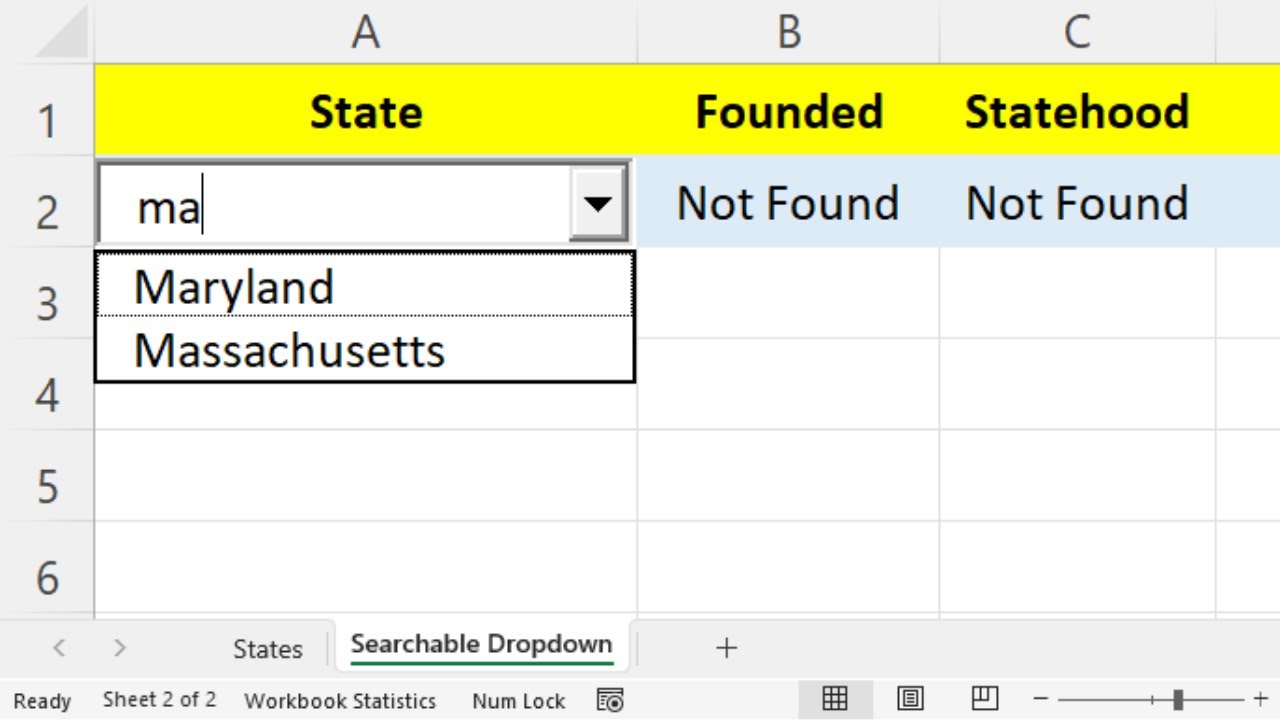Open Workbook Statistics from status bar

click(x=340, y=701)
